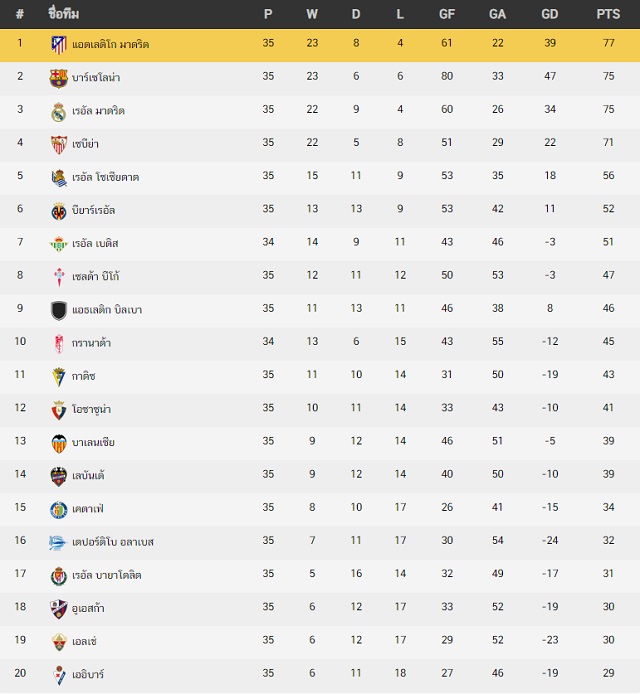Screen dimensions: 640x694
Task: Click the Valencia bat crest icon
Action: [x=58, y=443]
